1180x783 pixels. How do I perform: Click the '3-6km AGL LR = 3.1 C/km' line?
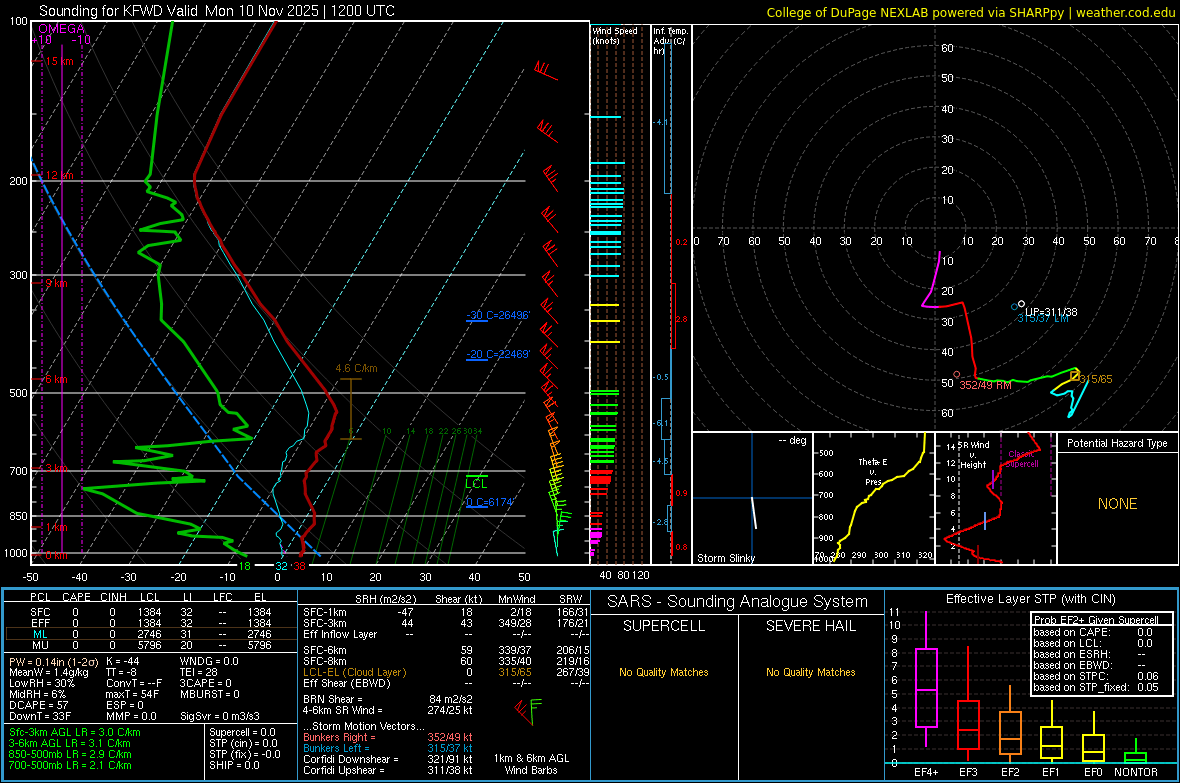pos(70,743)
